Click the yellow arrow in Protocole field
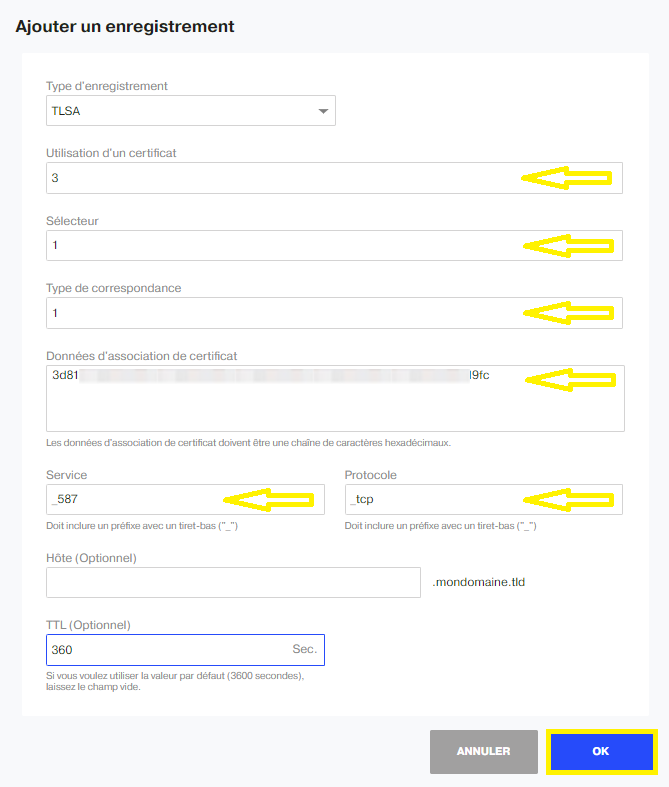The width and height of the screenshot is (669, 787). coord(568,499)
